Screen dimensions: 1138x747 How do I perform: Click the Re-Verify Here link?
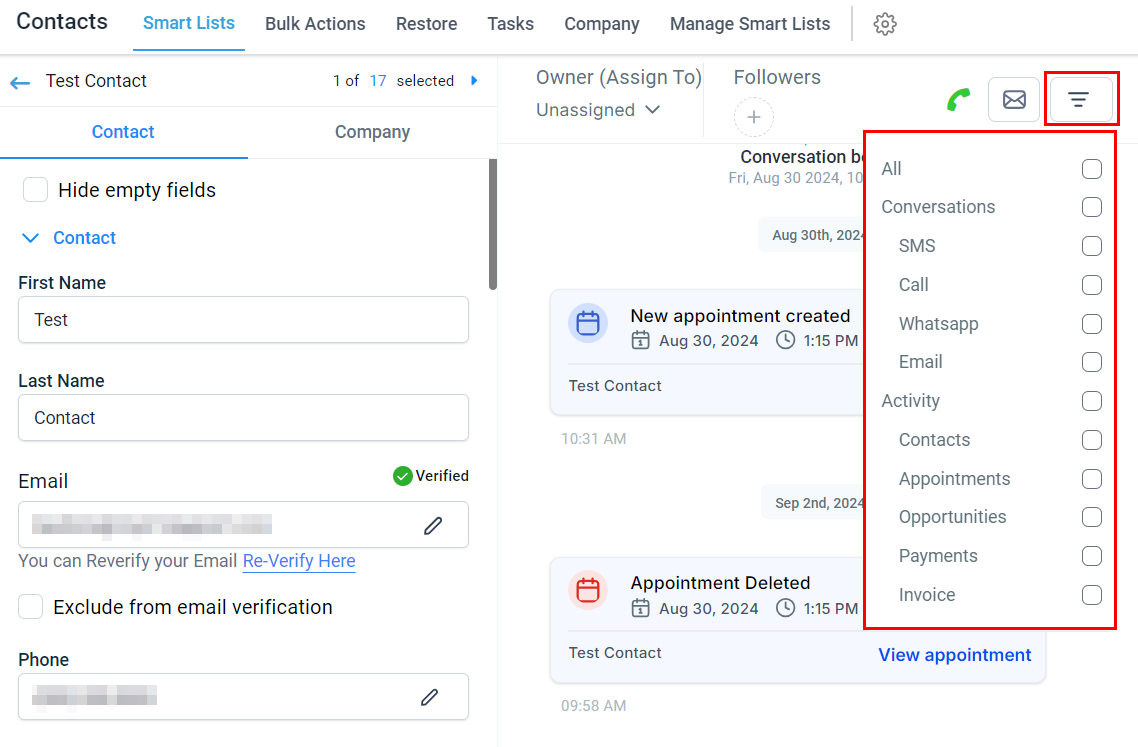(299, 561)
